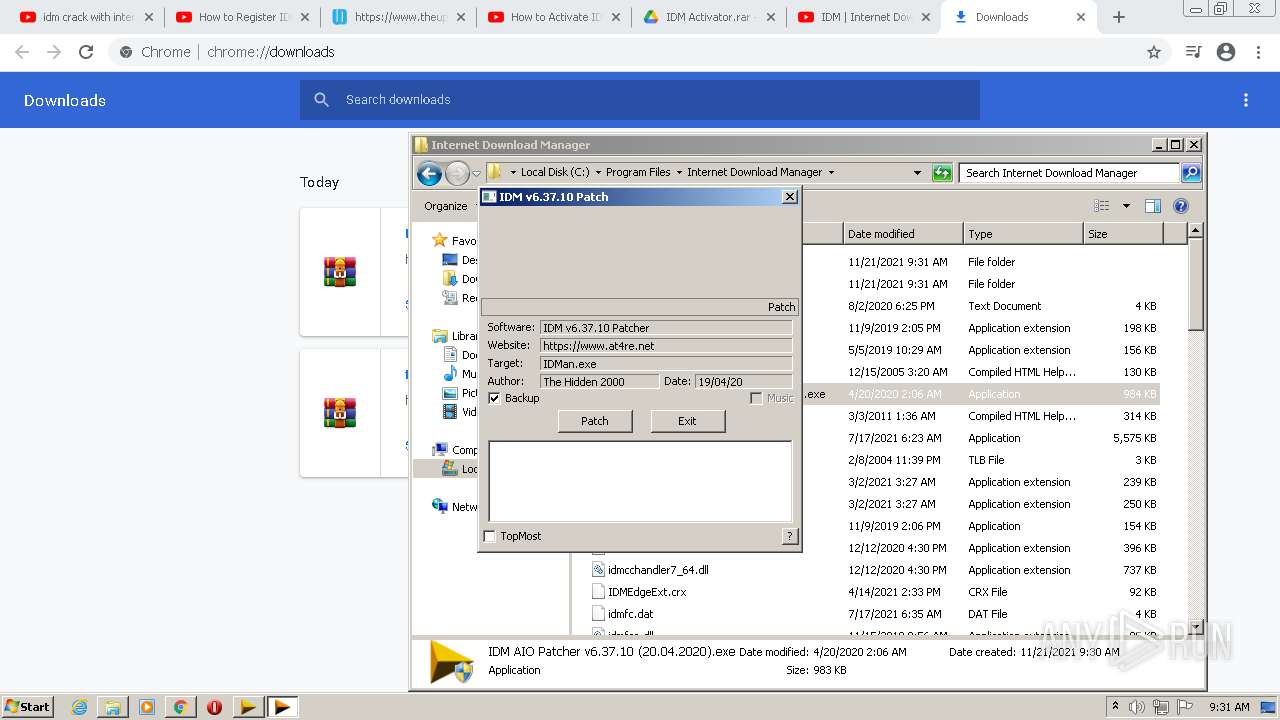Select the Favorites star icon in sidebar
Image resolution: width=1280 pixels, height=720 pixels.
440,240
